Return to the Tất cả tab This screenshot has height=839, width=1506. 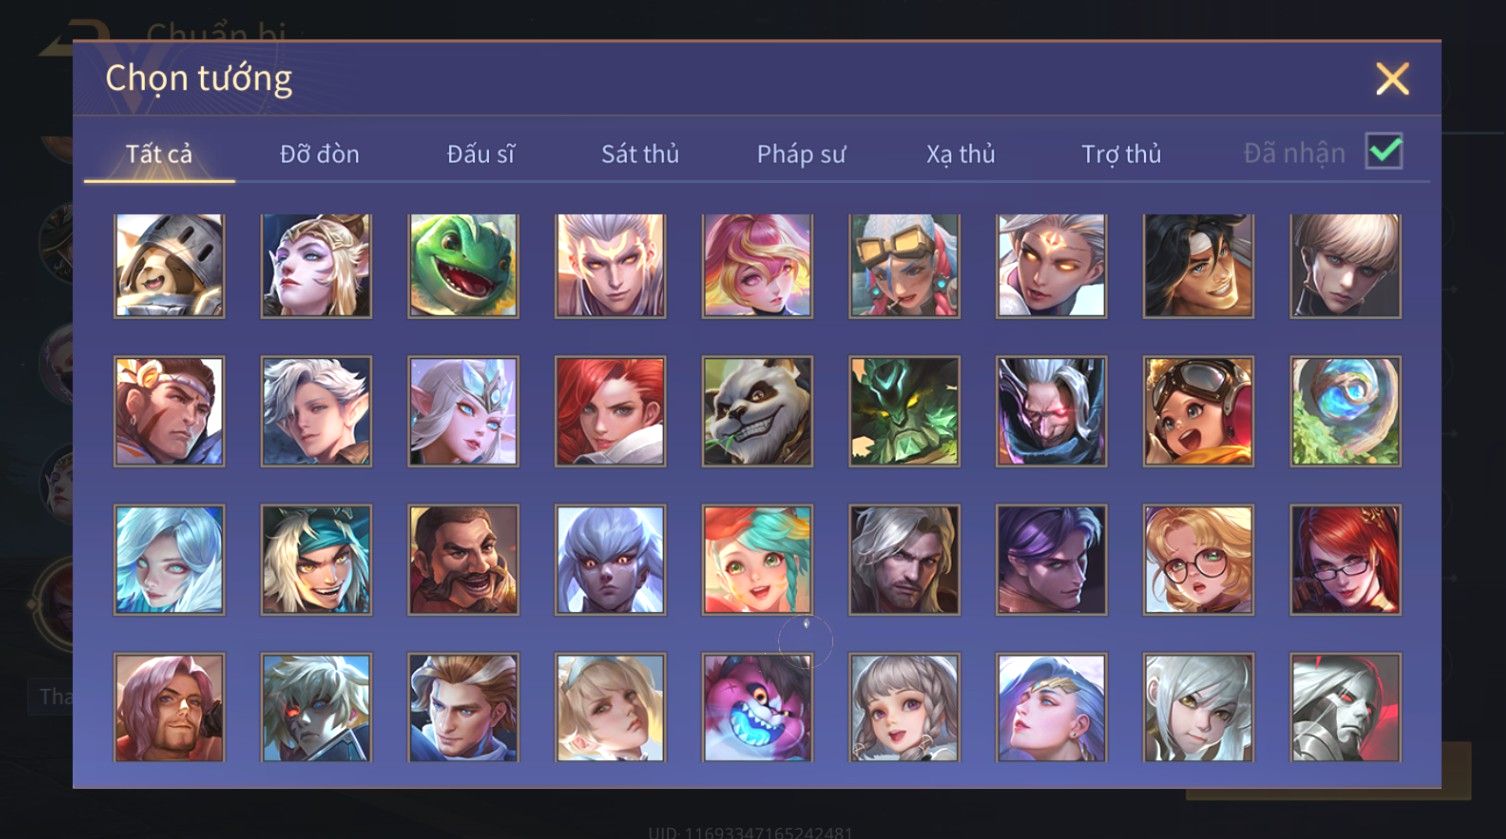pos(159,154)
